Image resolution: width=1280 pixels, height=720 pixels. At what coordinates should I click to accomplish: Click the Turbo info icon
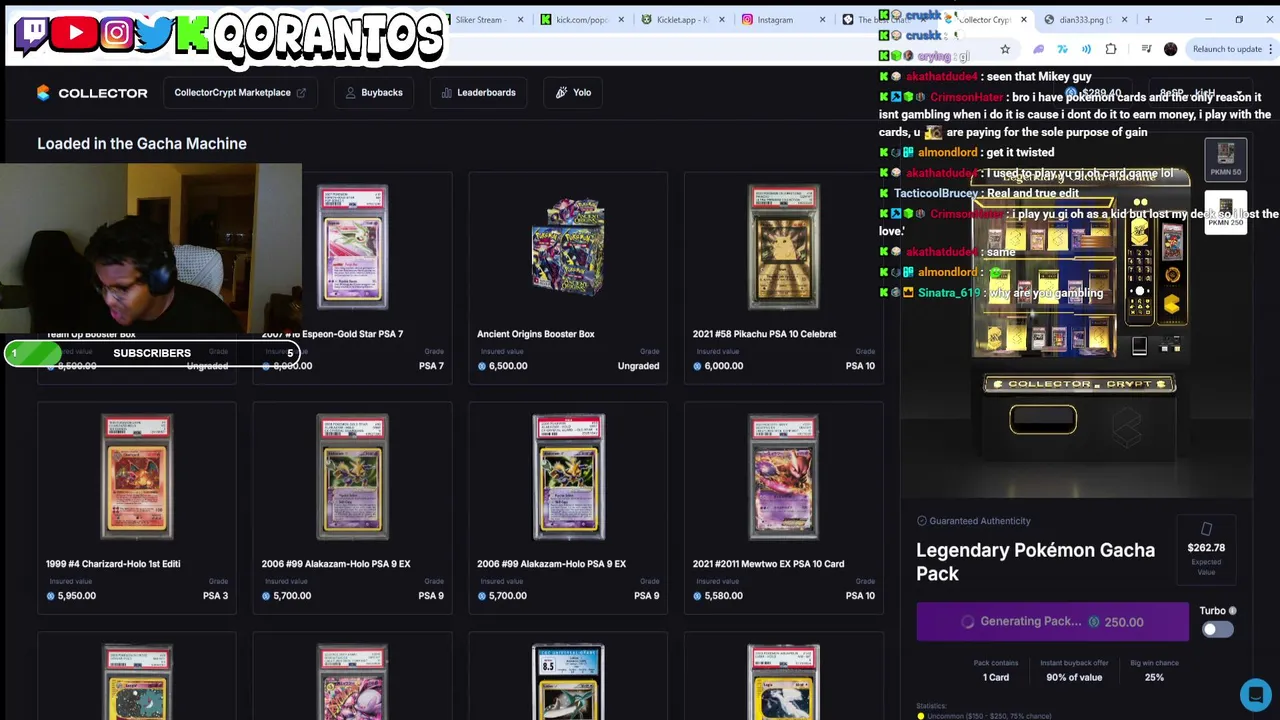point(1232,611)
